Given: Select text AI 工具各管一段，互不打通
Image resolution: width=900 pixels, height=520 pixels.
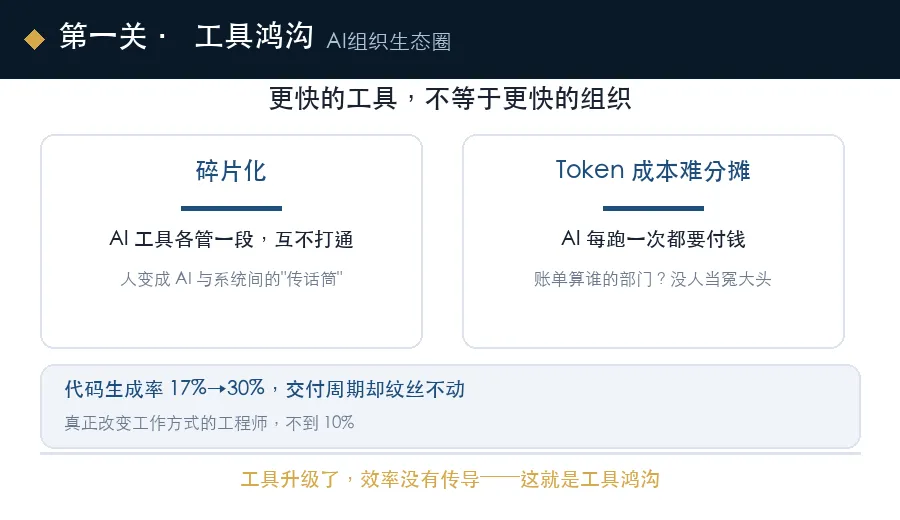Looking at the screenshot, I should pos(231,239).
